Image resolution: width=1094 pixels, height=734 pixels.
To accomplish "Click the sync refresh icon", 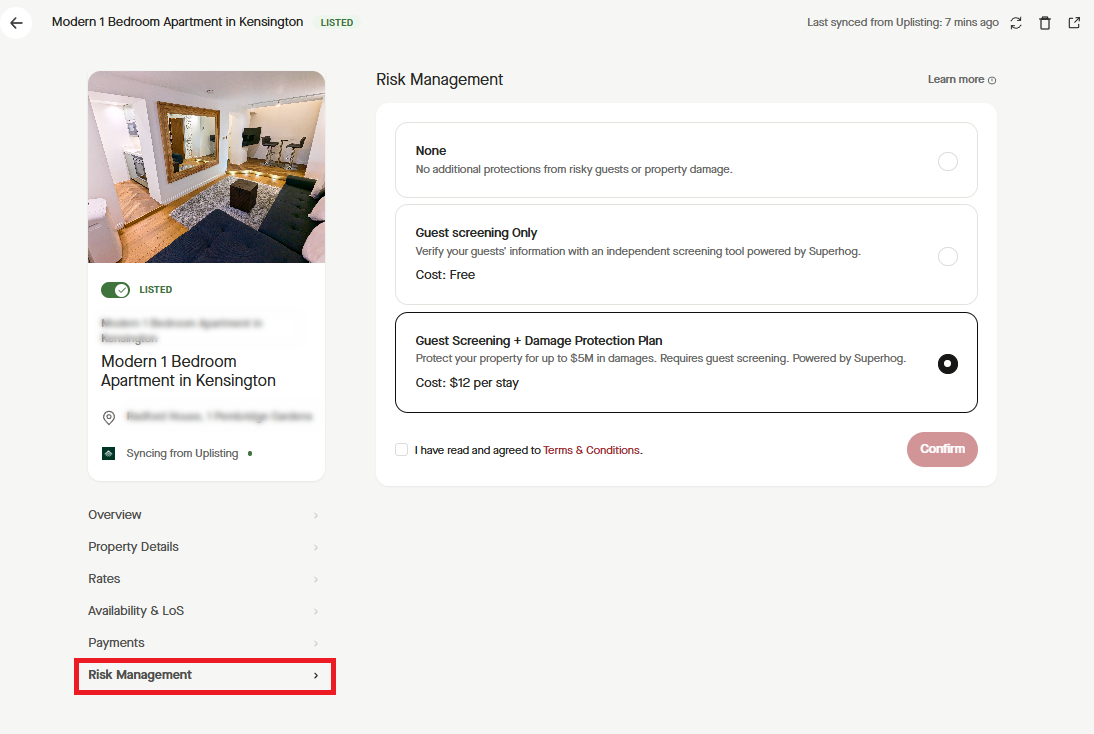I will click(1016, 23).
